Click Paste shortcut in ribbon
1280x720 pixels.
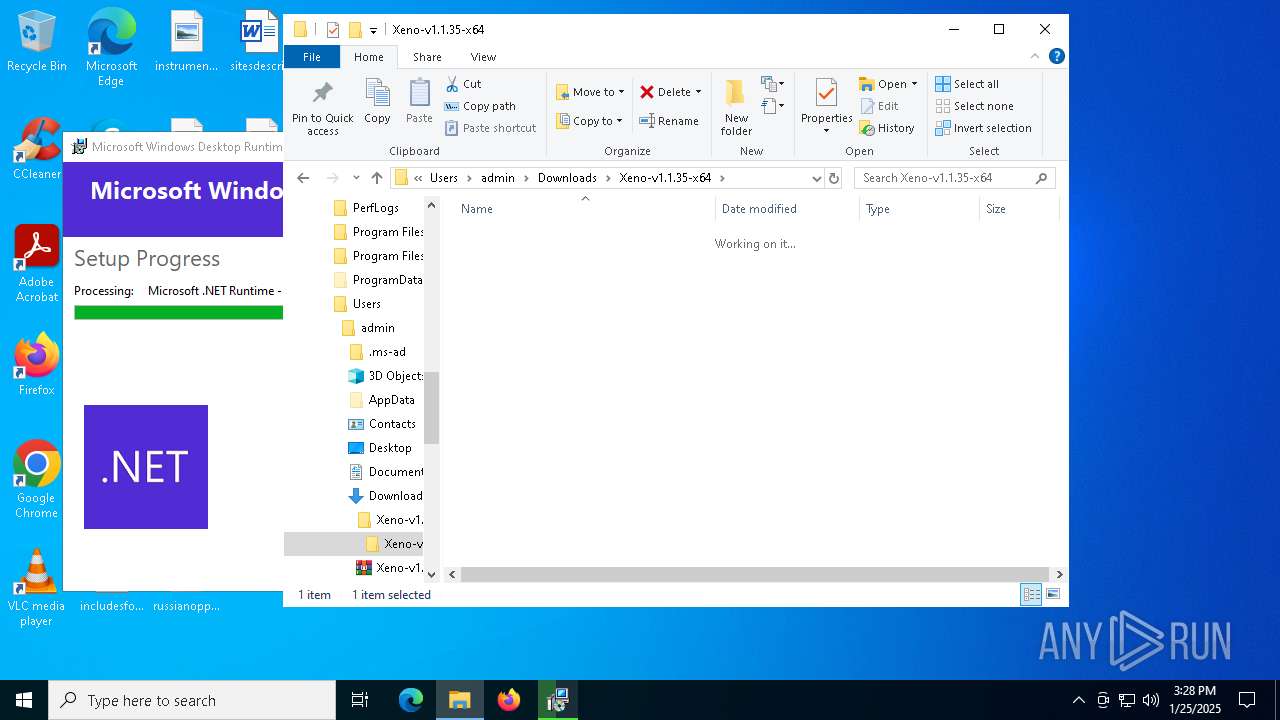[491, 128]
